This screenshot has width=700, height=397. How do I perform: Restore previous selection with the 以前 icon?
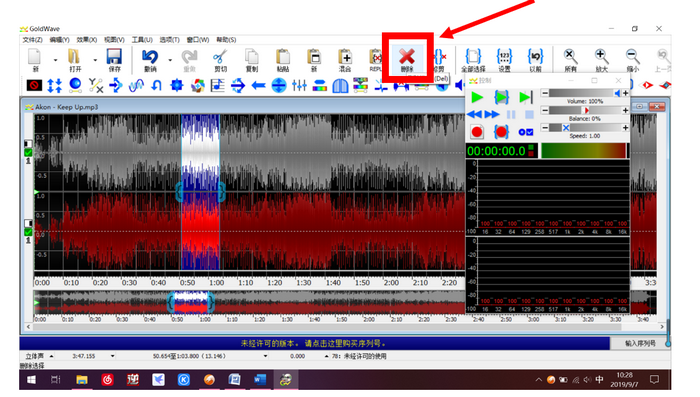[535, 60]
